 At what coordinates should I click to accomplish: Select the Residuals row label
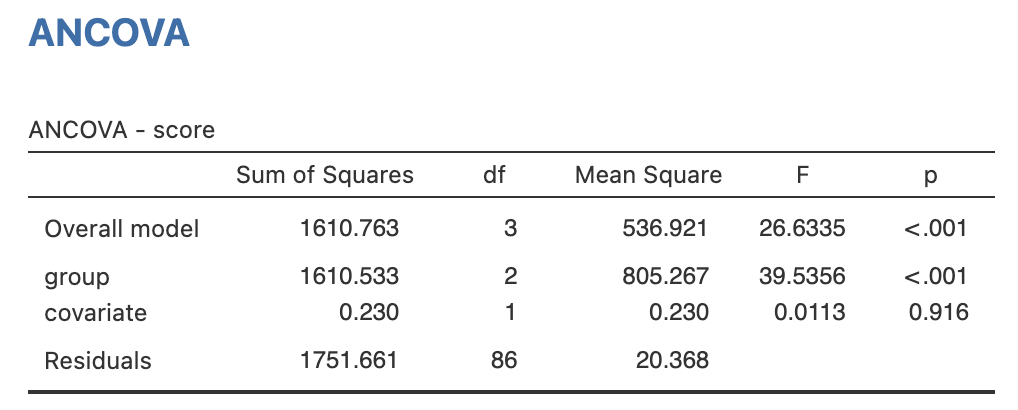[98, 361]
